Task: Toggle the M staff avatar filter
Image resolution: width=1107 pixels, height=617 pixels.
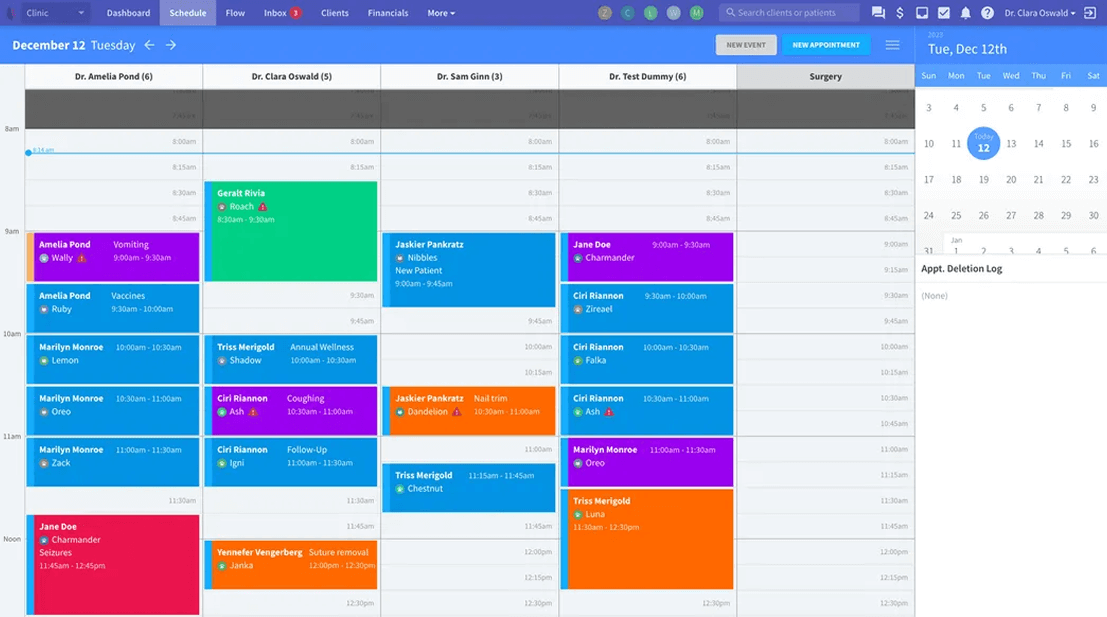Action: 696,13
